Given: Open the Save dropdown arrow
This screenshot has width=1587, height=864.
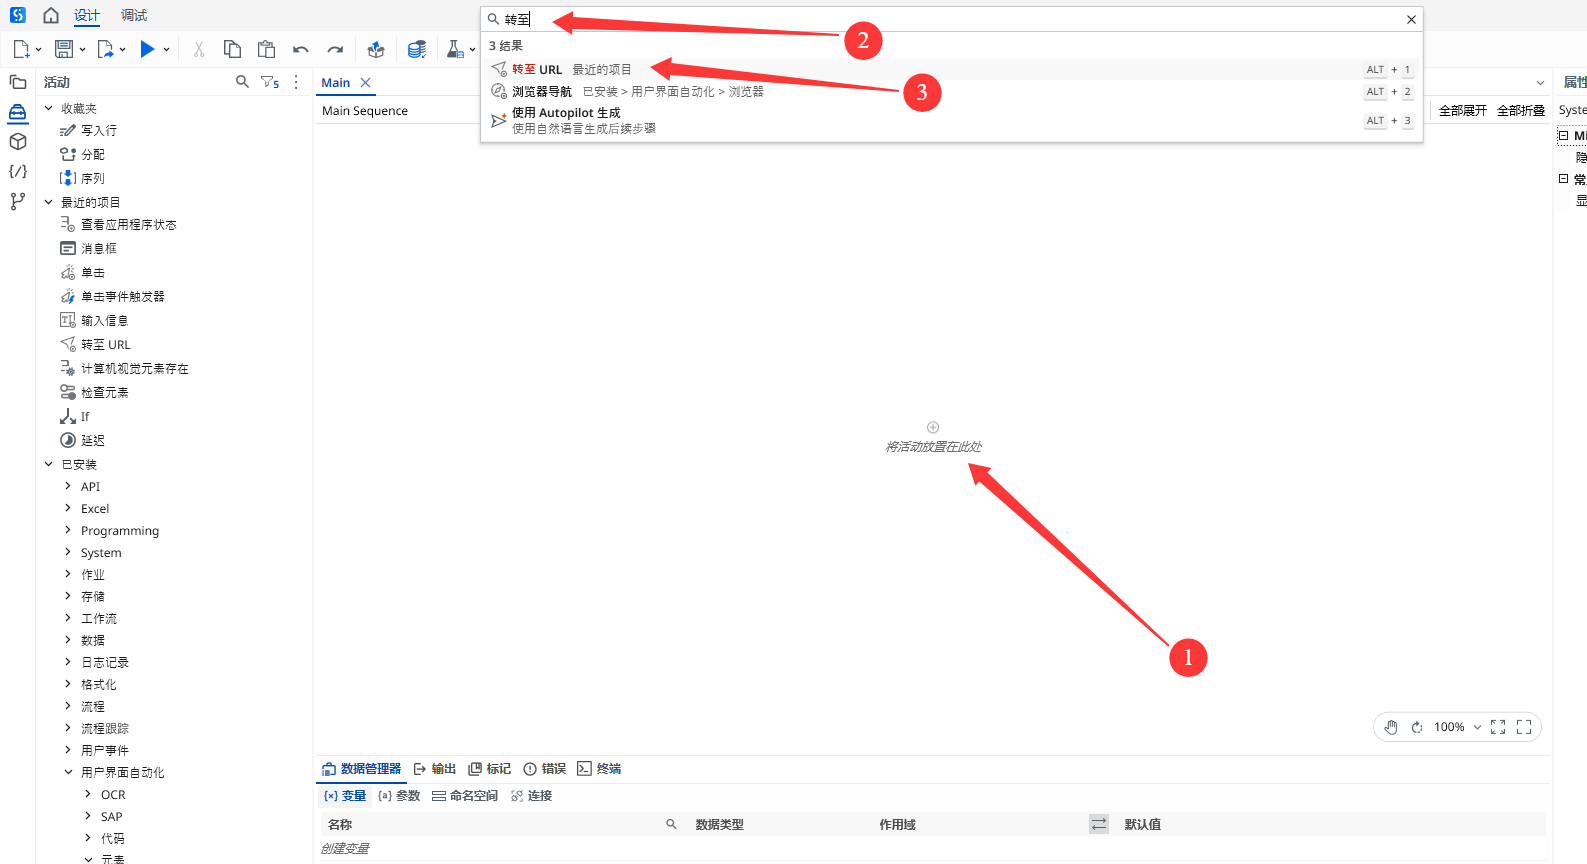Looking at the screenshot, I should pos(82,49).
